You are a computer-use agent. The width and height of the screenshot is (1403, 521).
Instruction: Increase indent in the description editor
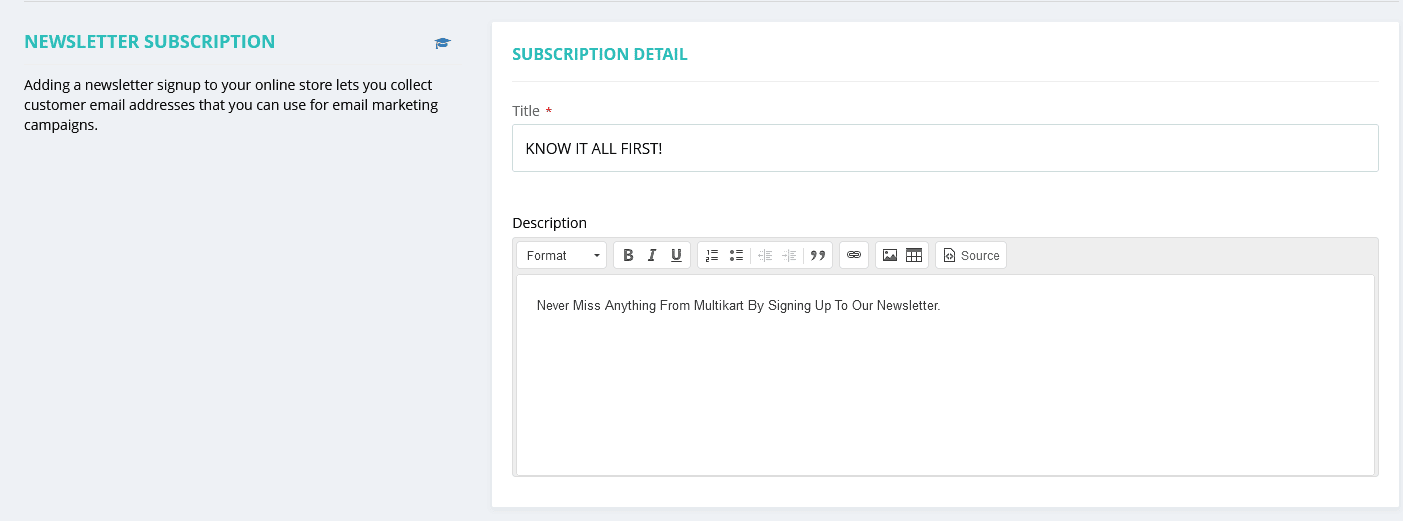[x=789, y=255]
